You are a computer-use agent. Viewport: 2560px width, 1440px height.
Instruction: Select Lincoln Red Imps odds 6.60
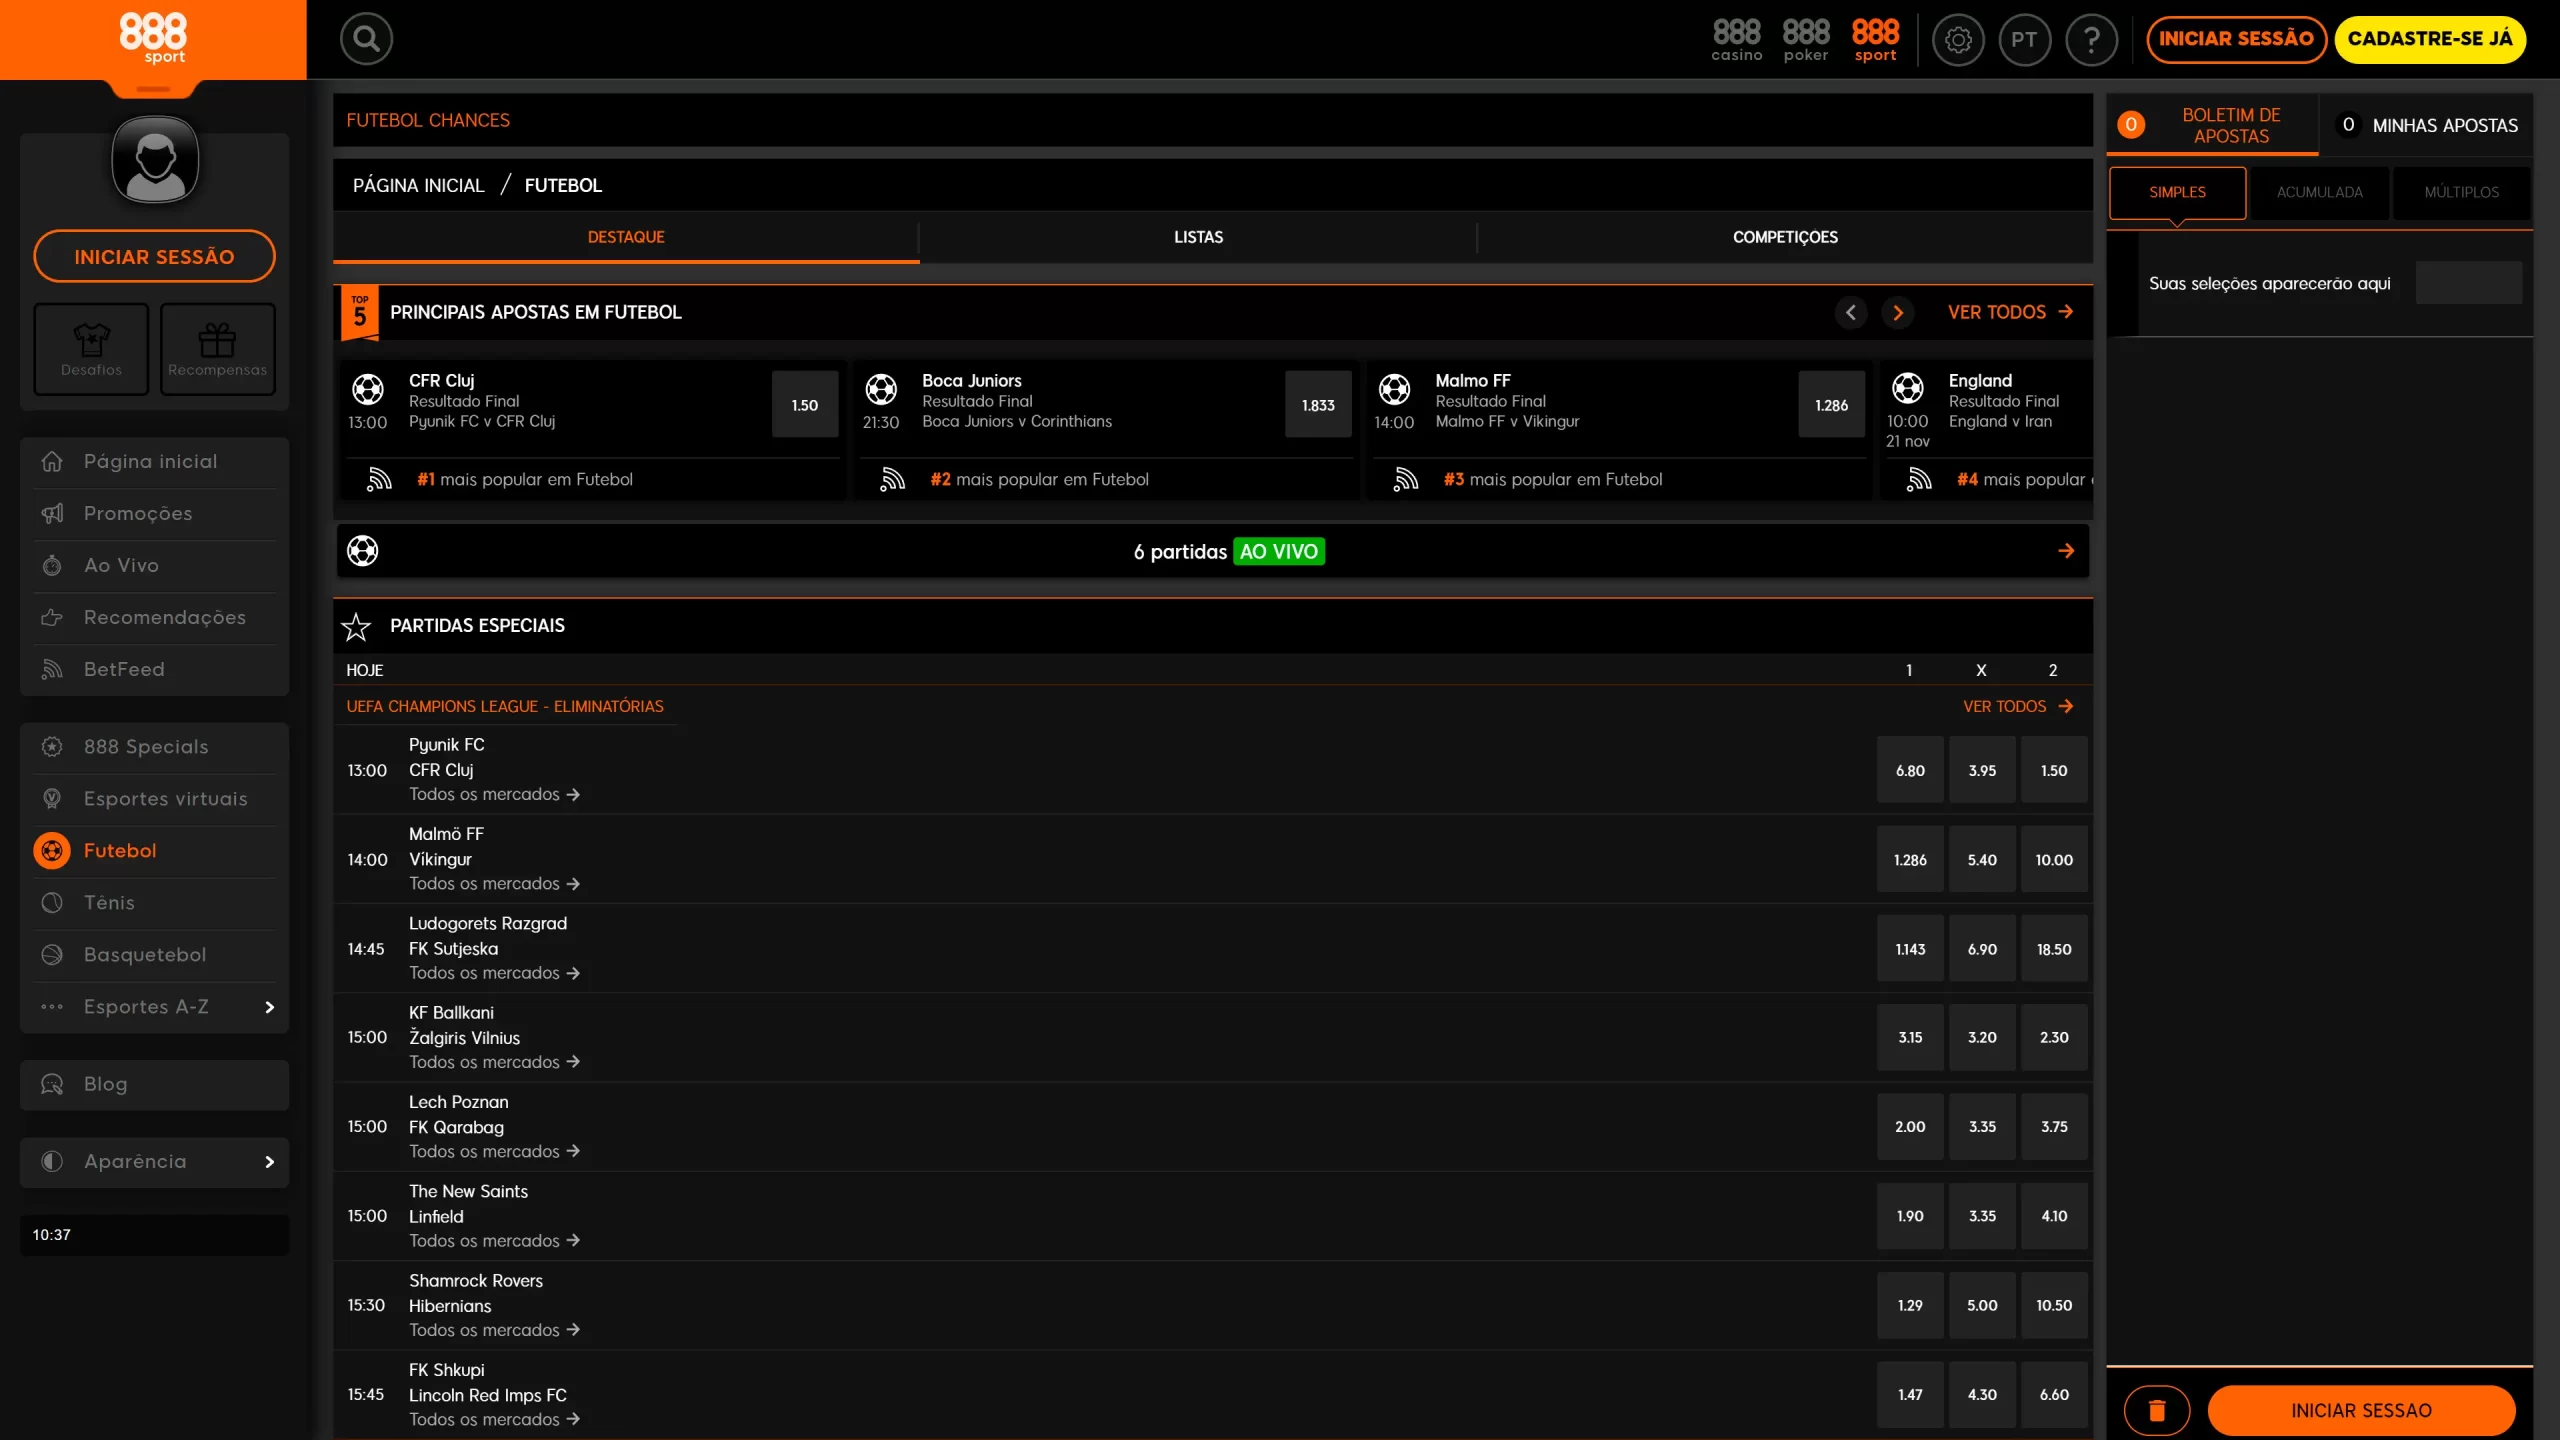point(2054,1395)
